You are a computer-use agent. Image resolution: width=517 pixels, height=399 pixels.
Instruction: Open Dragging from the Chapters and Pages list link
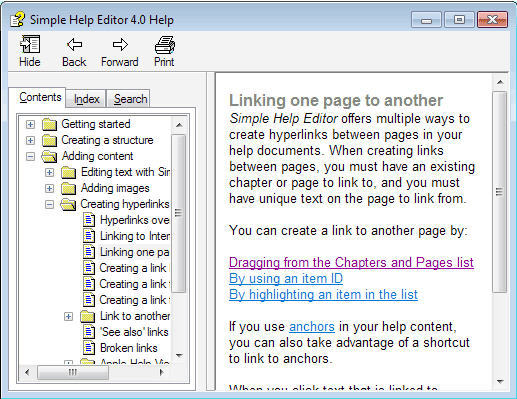(351, 263)
